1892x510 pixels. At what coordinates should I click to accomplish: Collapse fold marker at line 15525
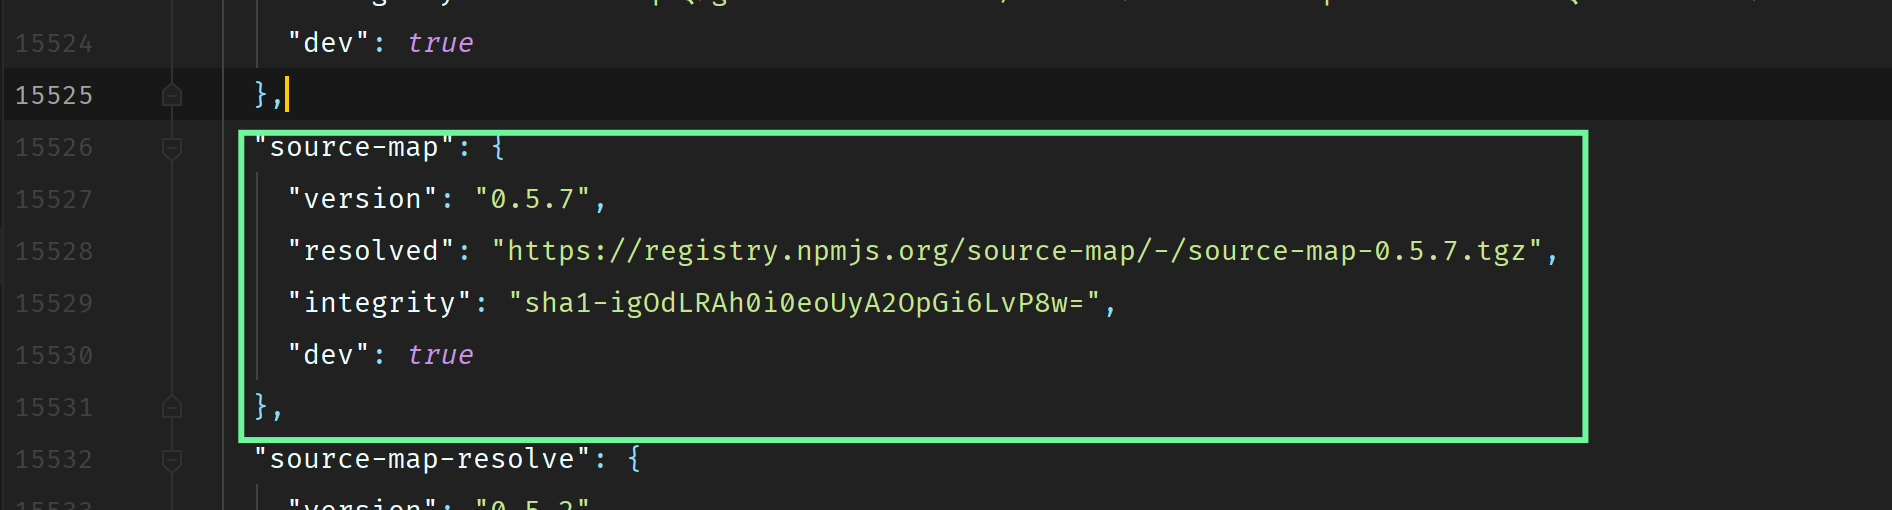coord(172,95)
